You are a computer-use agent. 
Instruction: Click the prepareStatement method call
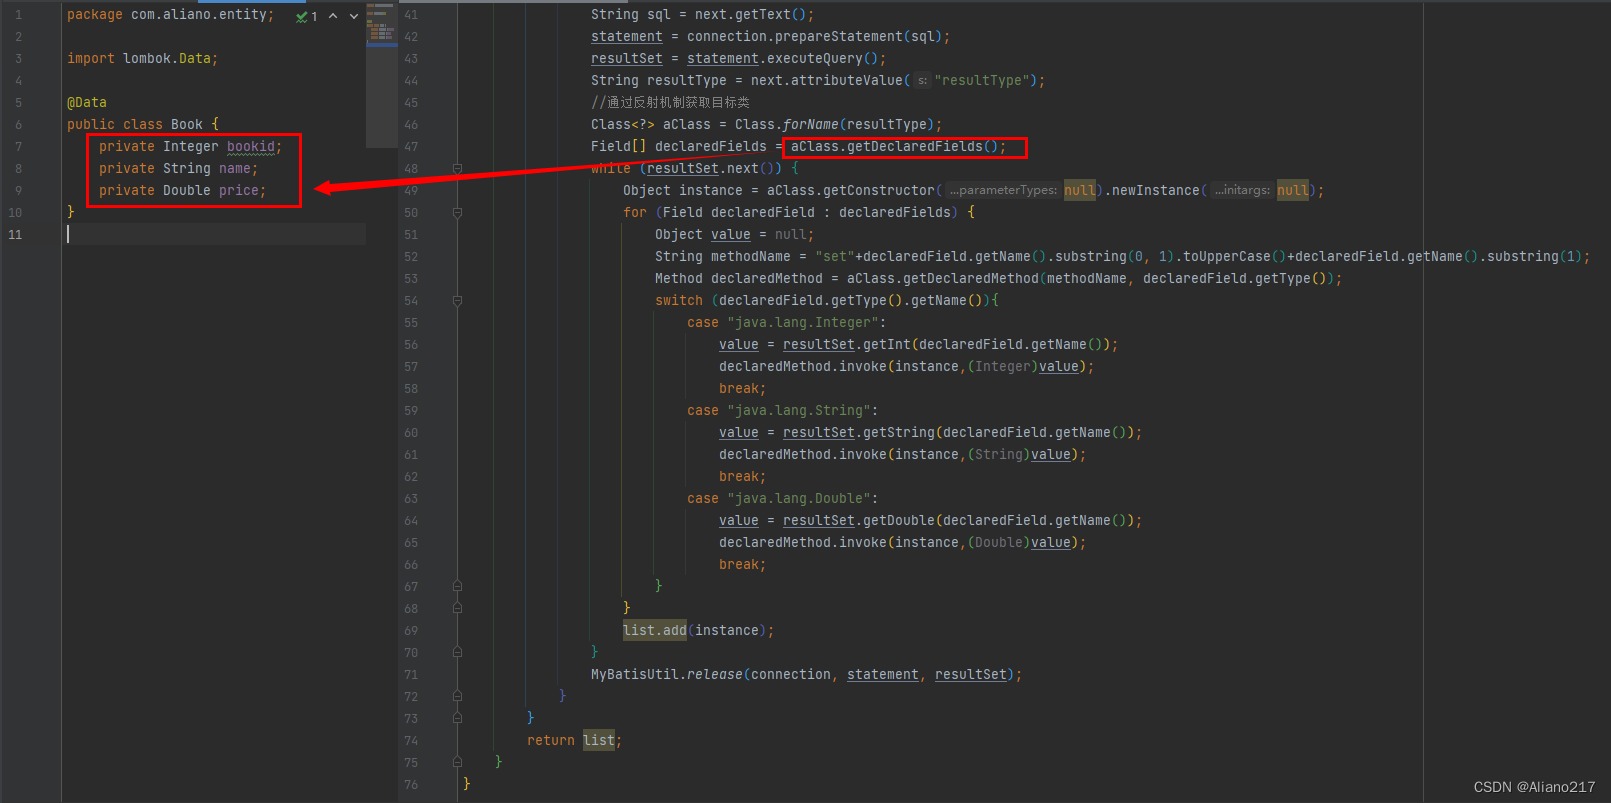(839, 36)
